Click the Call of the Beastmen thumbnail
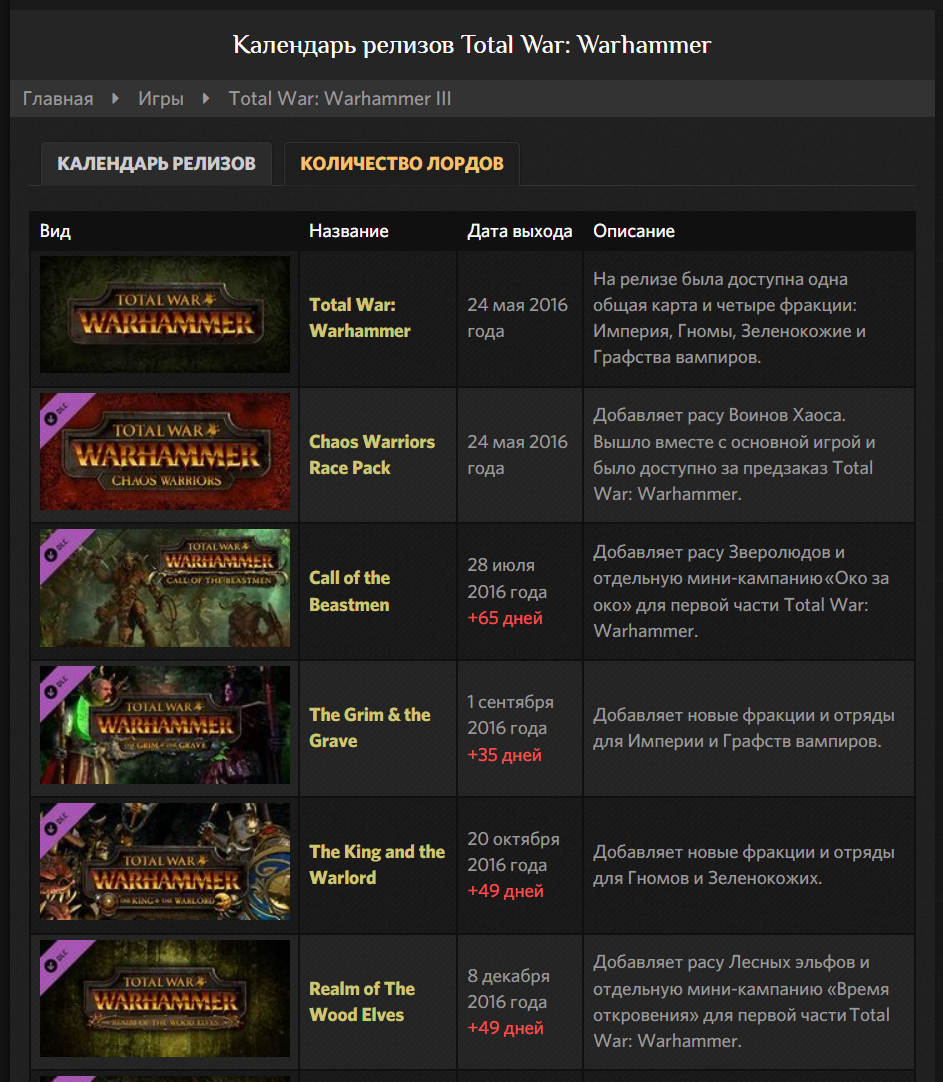This screenshot has width=943, height=1082. coord(165,588)
